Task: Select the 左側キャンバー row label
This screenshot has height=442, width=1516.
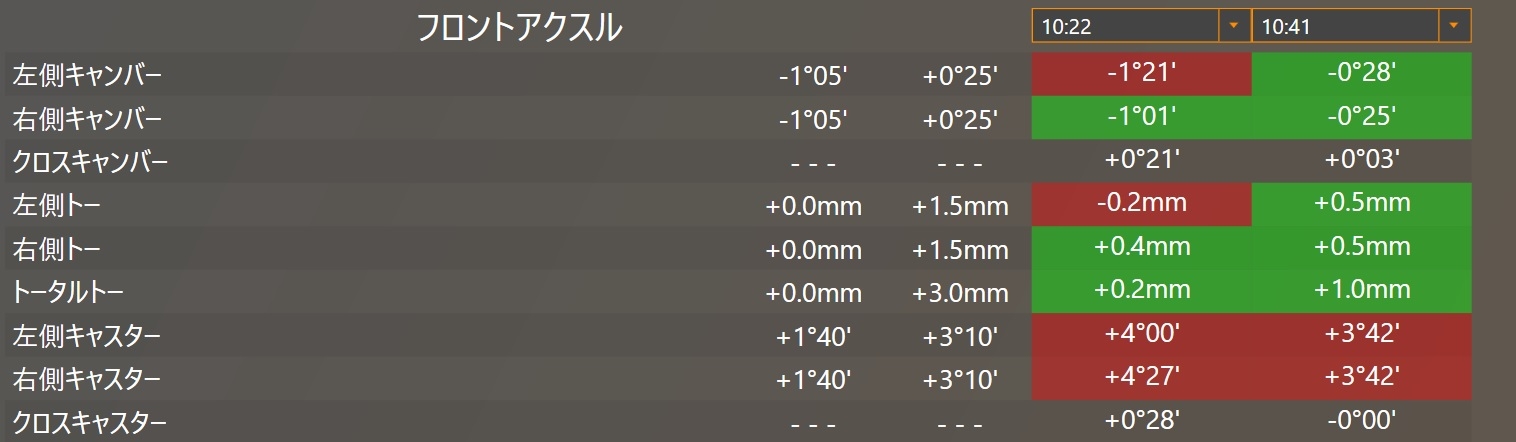Action: click(x=87, y=75)
